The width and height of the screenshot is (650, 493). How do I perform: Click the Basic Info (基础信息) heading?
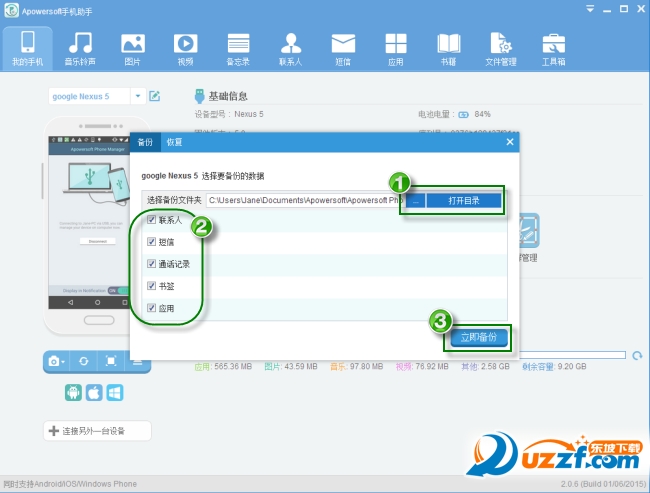[x=228, y=96]
